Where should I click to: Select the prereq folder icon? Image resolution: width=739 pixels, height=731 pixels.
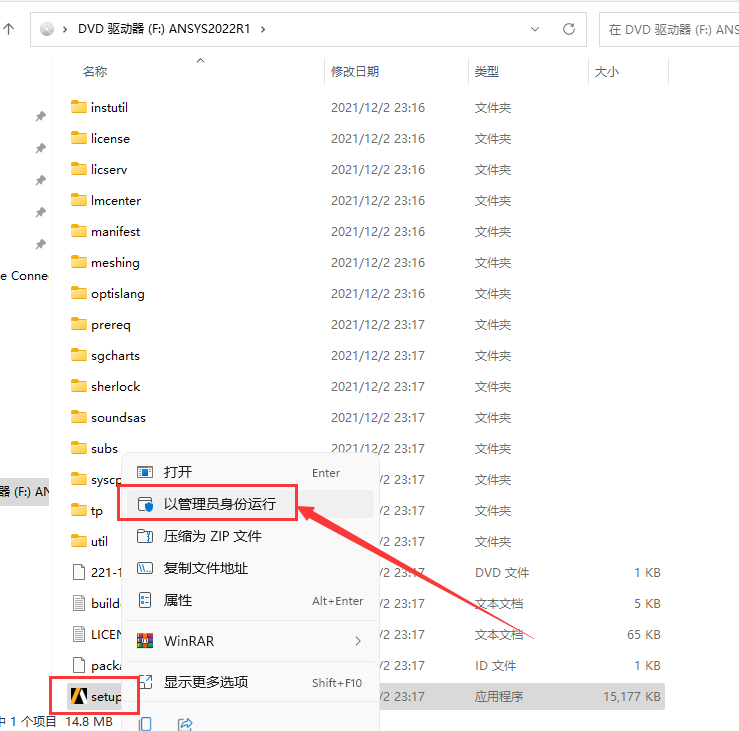(x=79, y=324)
